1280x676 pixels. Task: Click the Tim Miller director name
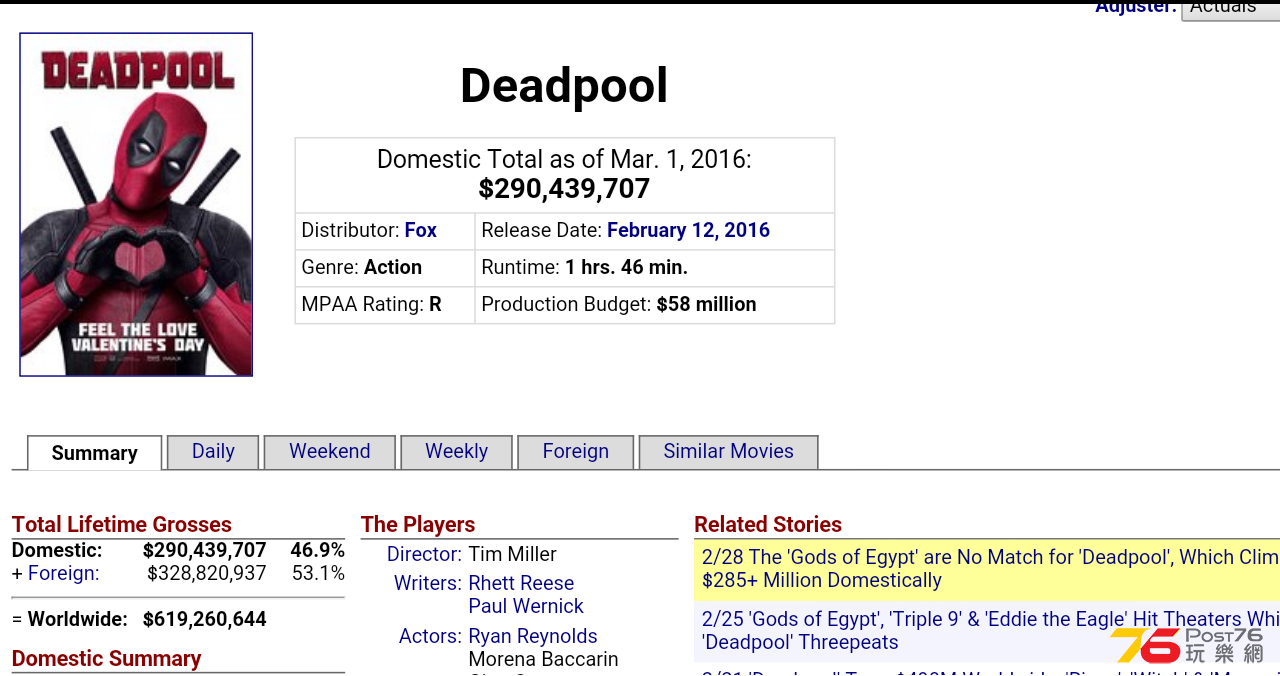click(513, 554)
